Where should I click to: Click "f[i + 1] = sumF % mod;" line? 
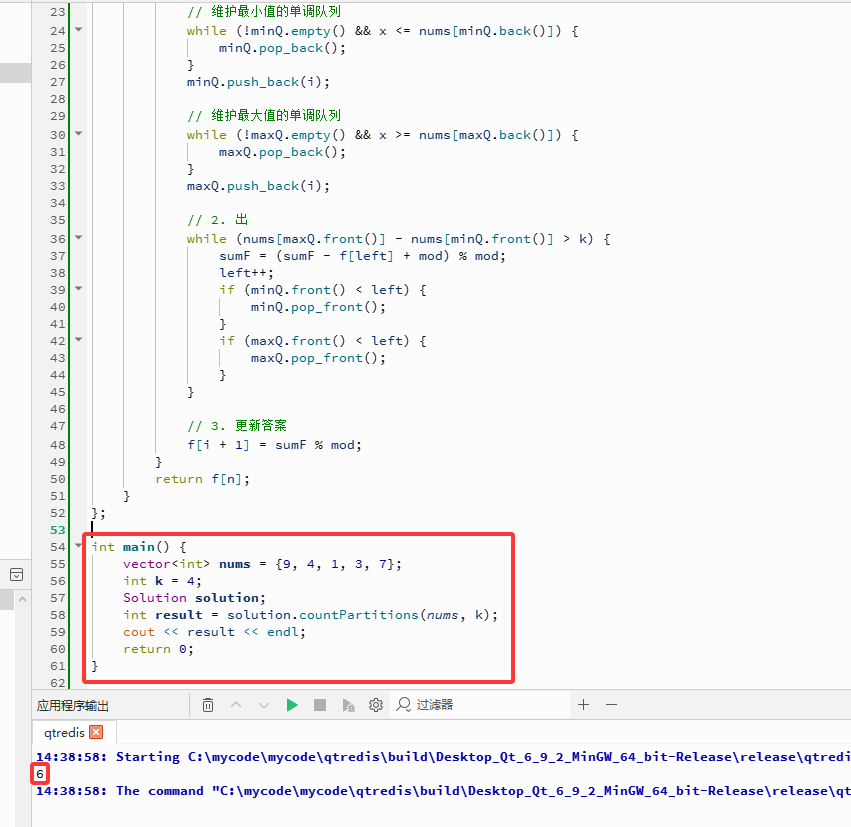click(274, 445)
